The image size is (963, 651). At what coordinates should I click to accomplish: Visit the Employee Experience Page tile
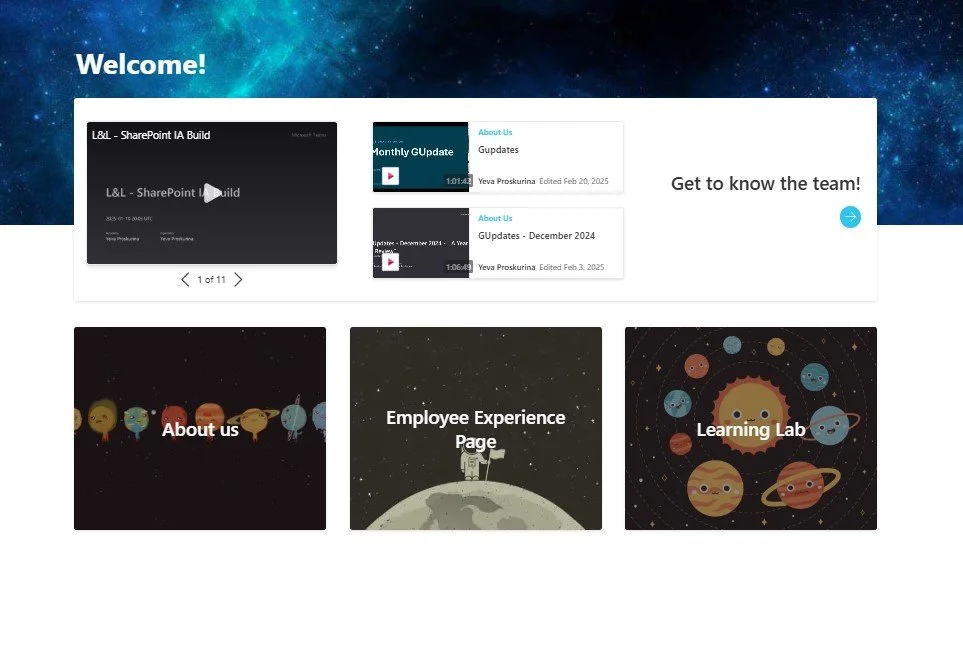(x=475, y=428)
